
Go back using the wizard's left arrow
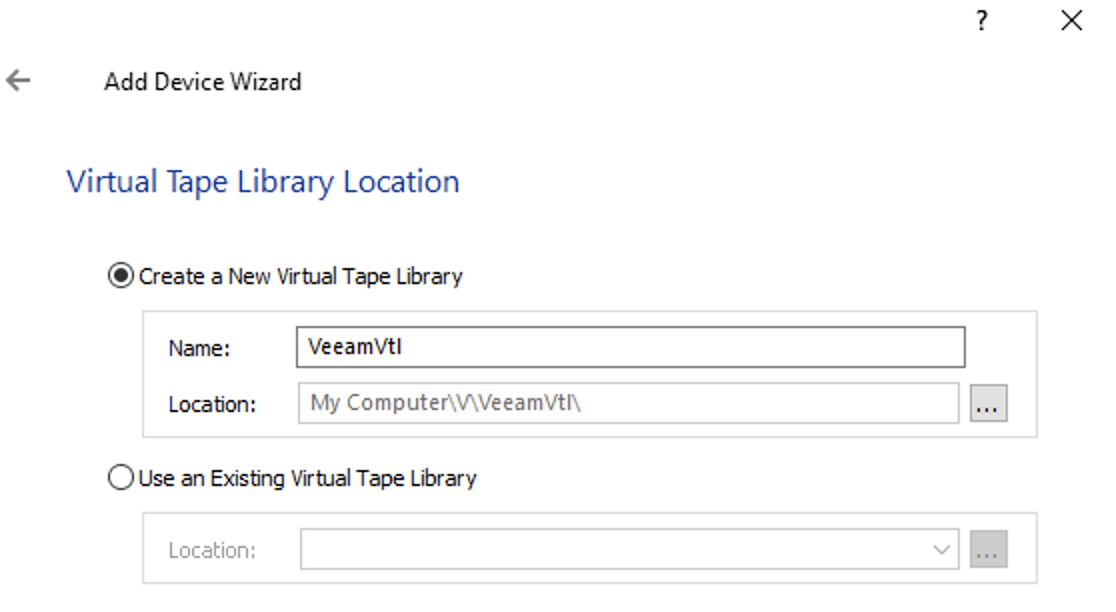[18, 80]
